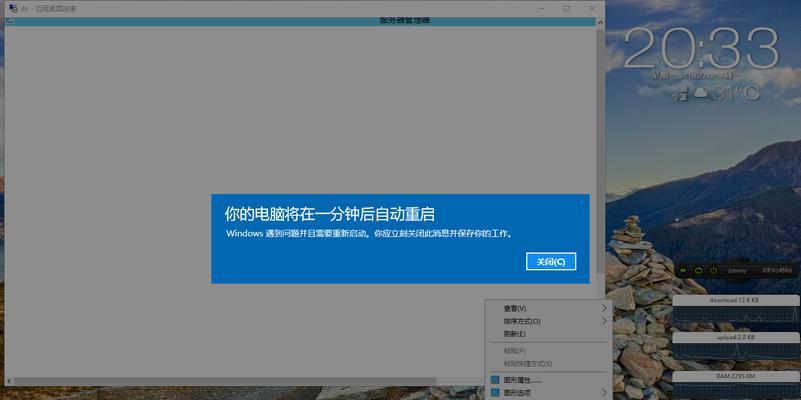Screen dimensions: 801x400
Task: Expand the submenu arrow beside 查看(V)
Action: tap(604, 309)
